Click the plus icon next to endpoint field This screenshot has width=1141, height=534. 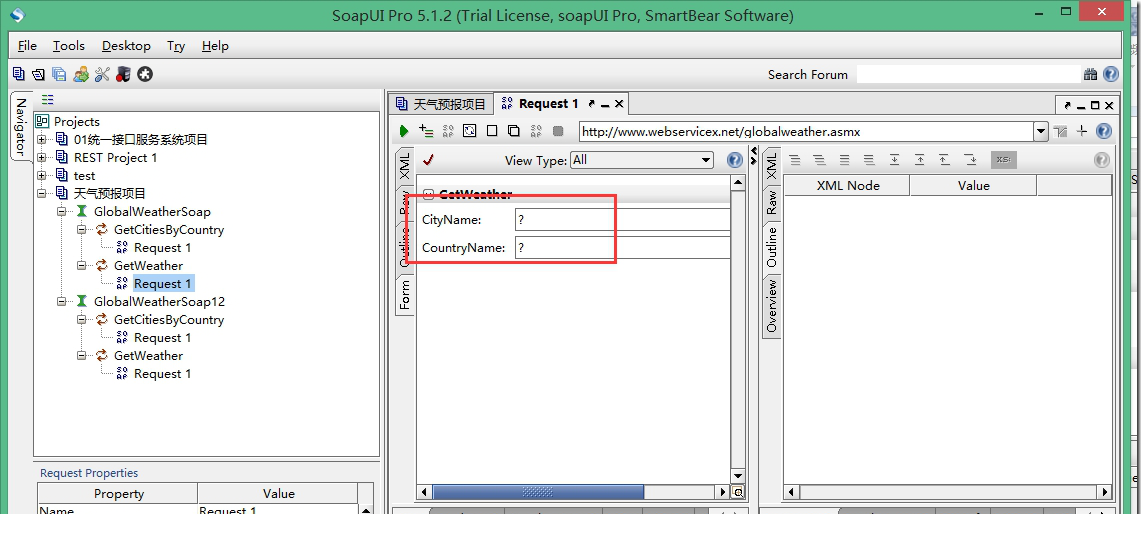(x=1082, y=131)
